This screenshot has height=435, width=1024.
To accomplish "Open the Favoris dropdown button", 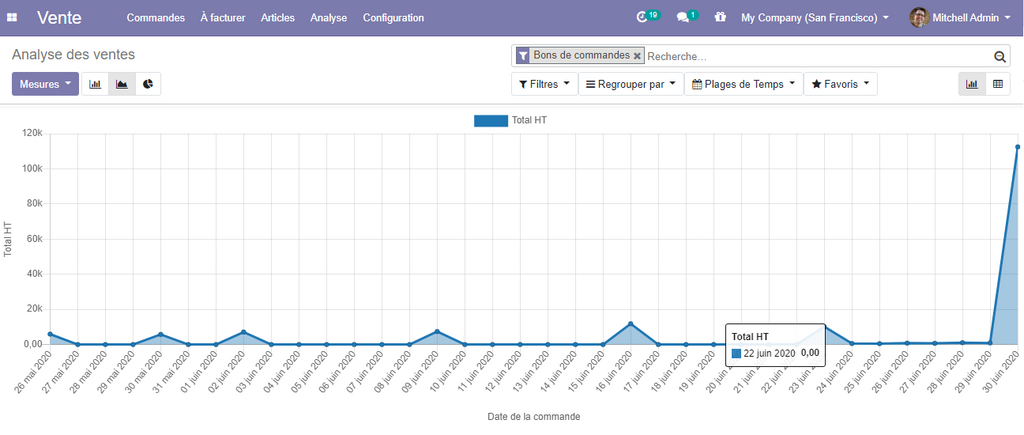I will coord(840,84).
